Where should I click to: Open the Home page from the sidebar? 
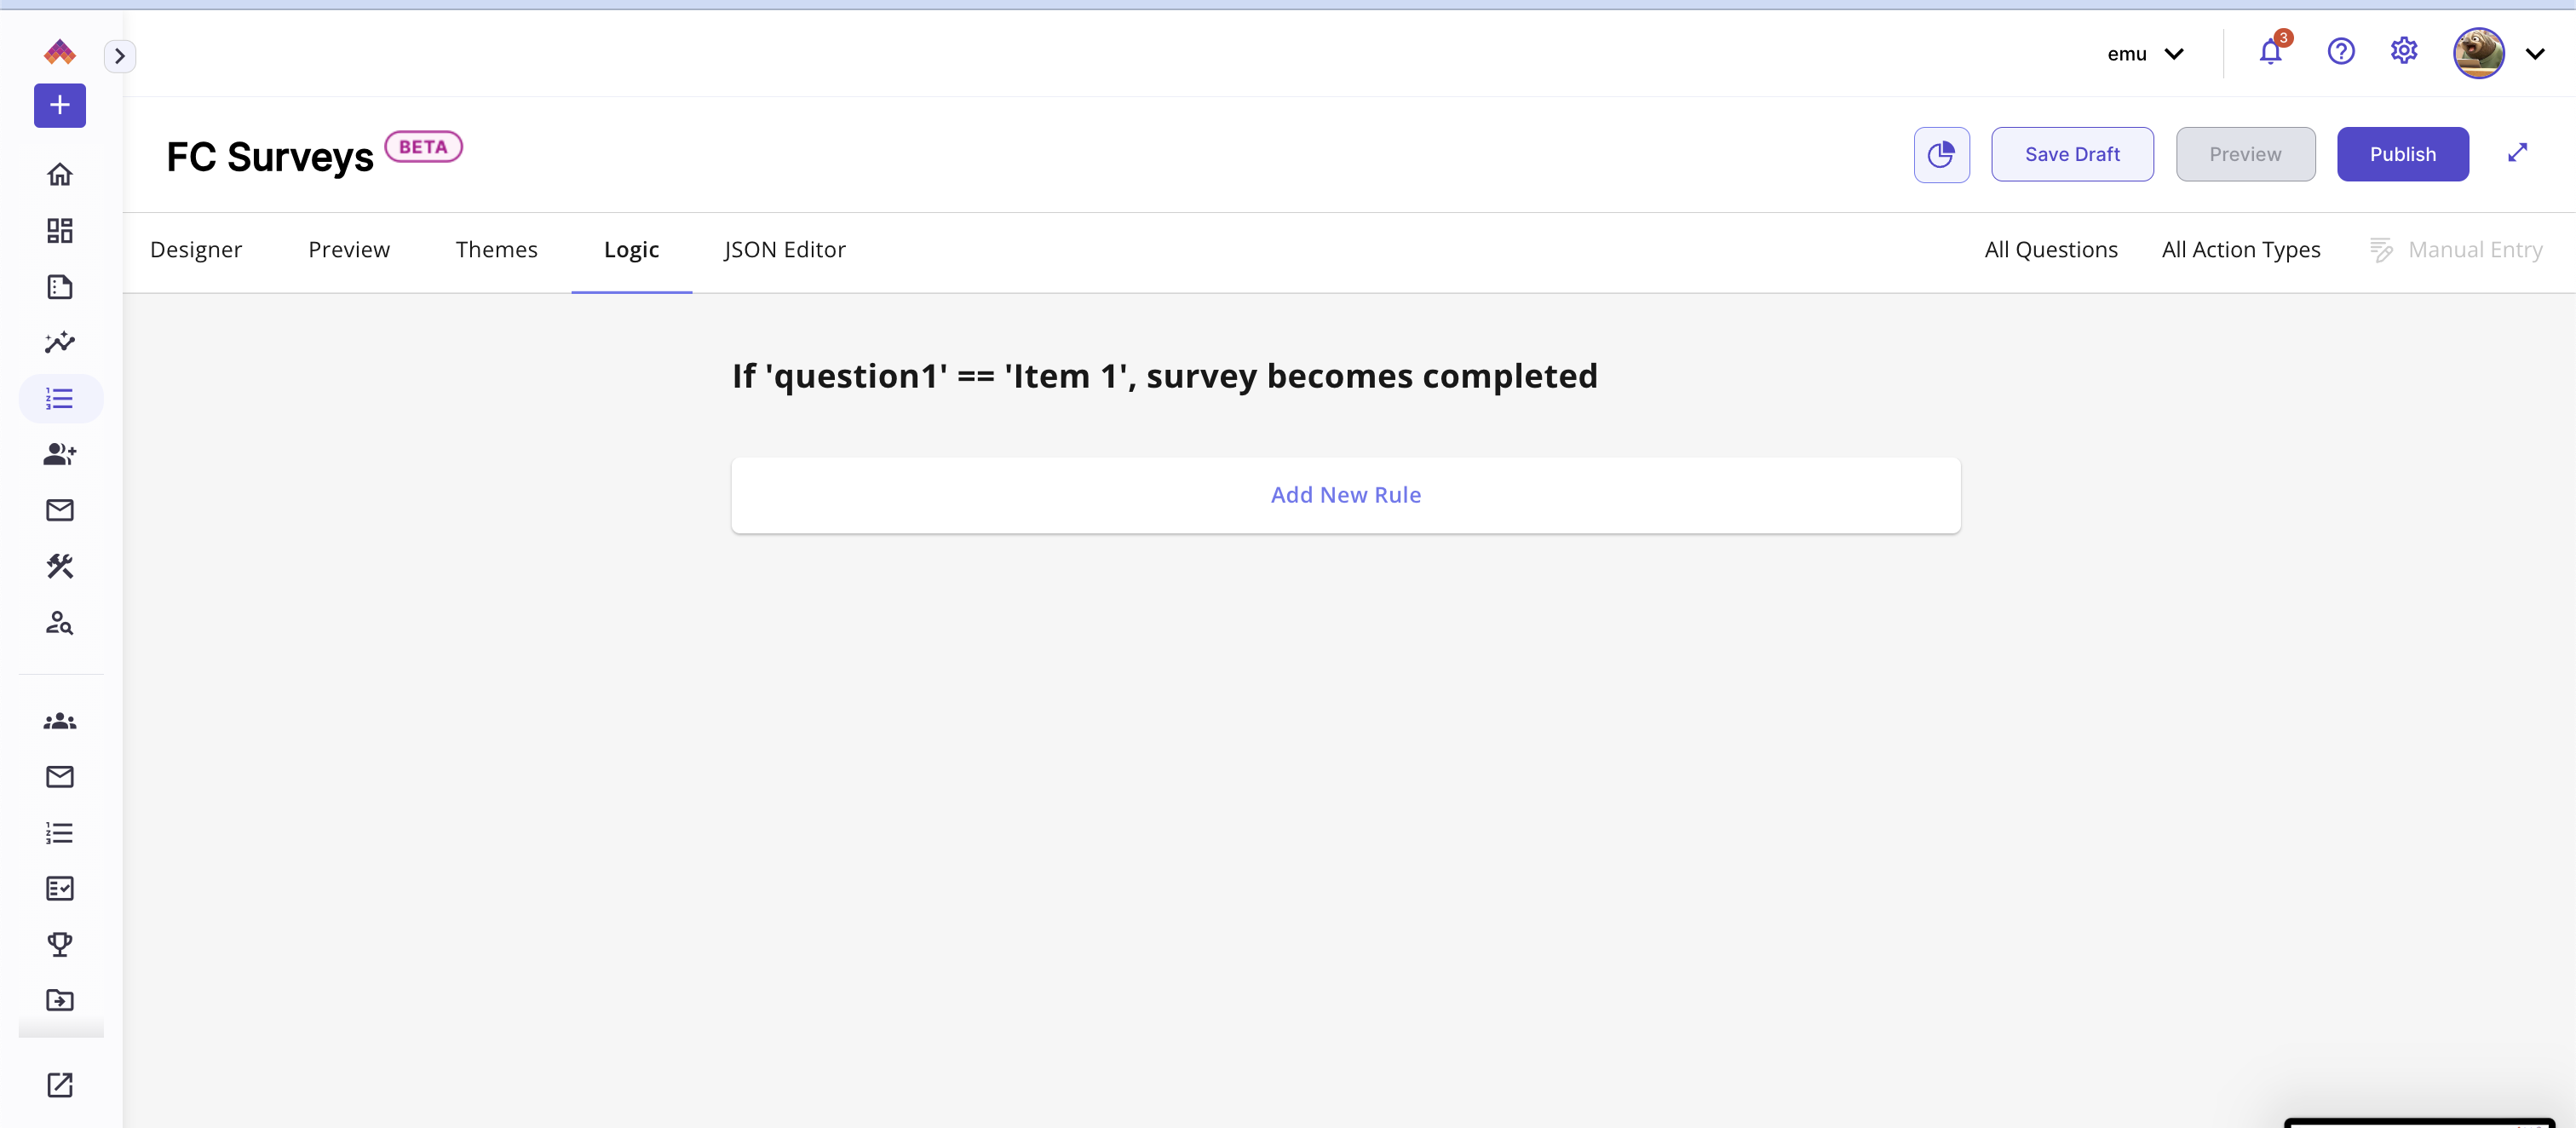[x=59, y=174]
